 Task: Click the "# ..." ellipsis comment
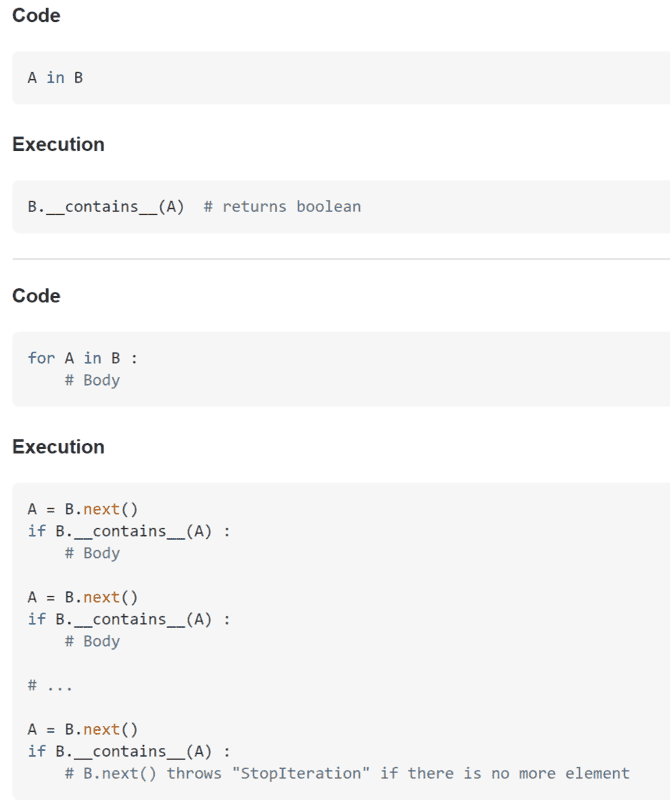tap(50, 685)
